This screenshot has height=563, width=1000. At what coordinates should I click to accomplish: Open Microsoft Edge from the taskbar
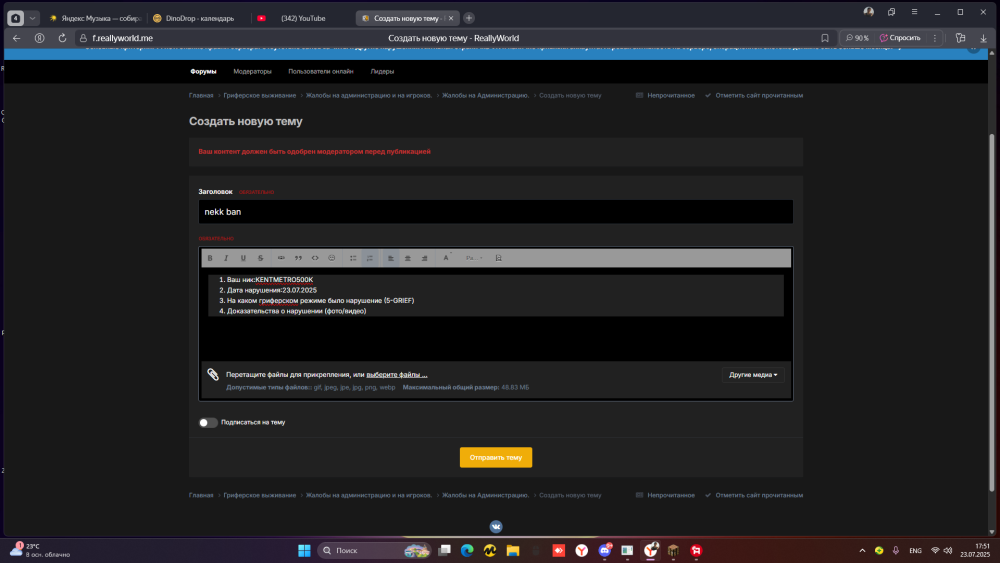coord(467,550)
